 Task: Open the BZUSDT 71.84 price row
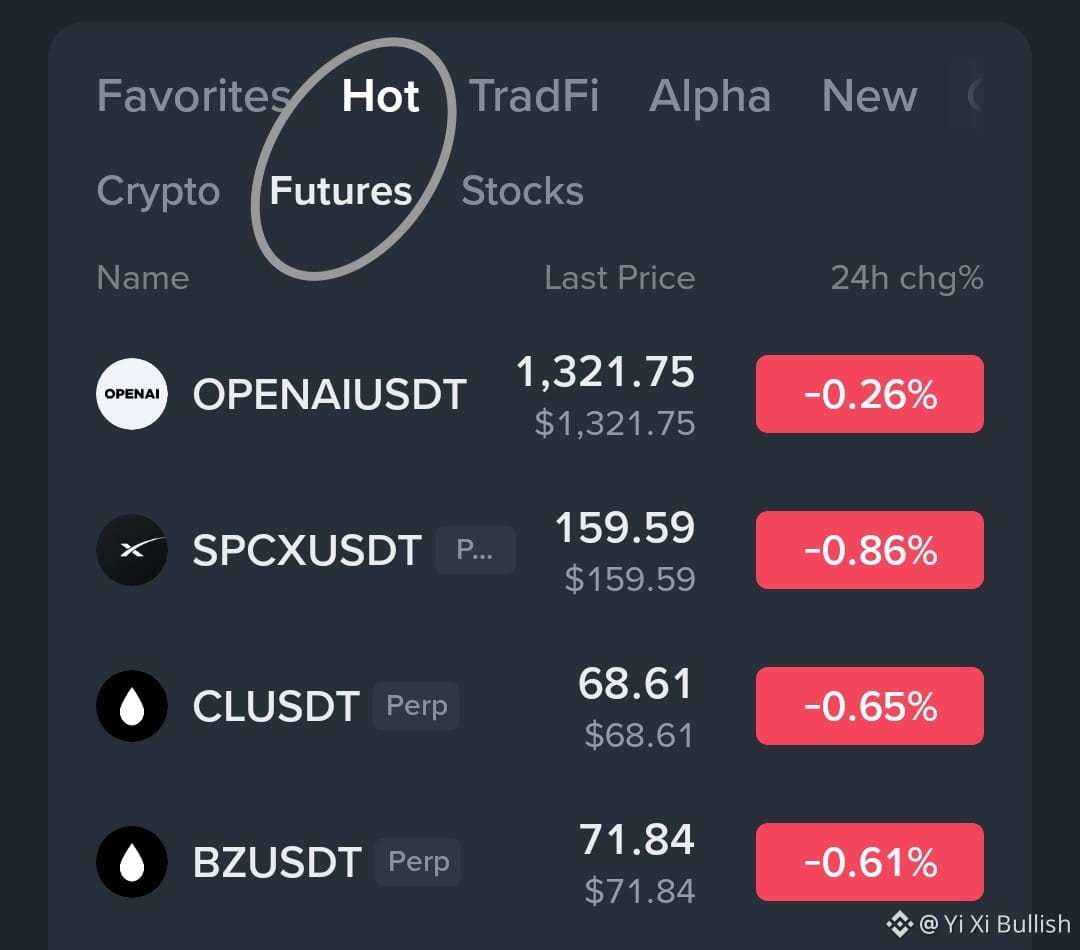[x=540, y=862]
